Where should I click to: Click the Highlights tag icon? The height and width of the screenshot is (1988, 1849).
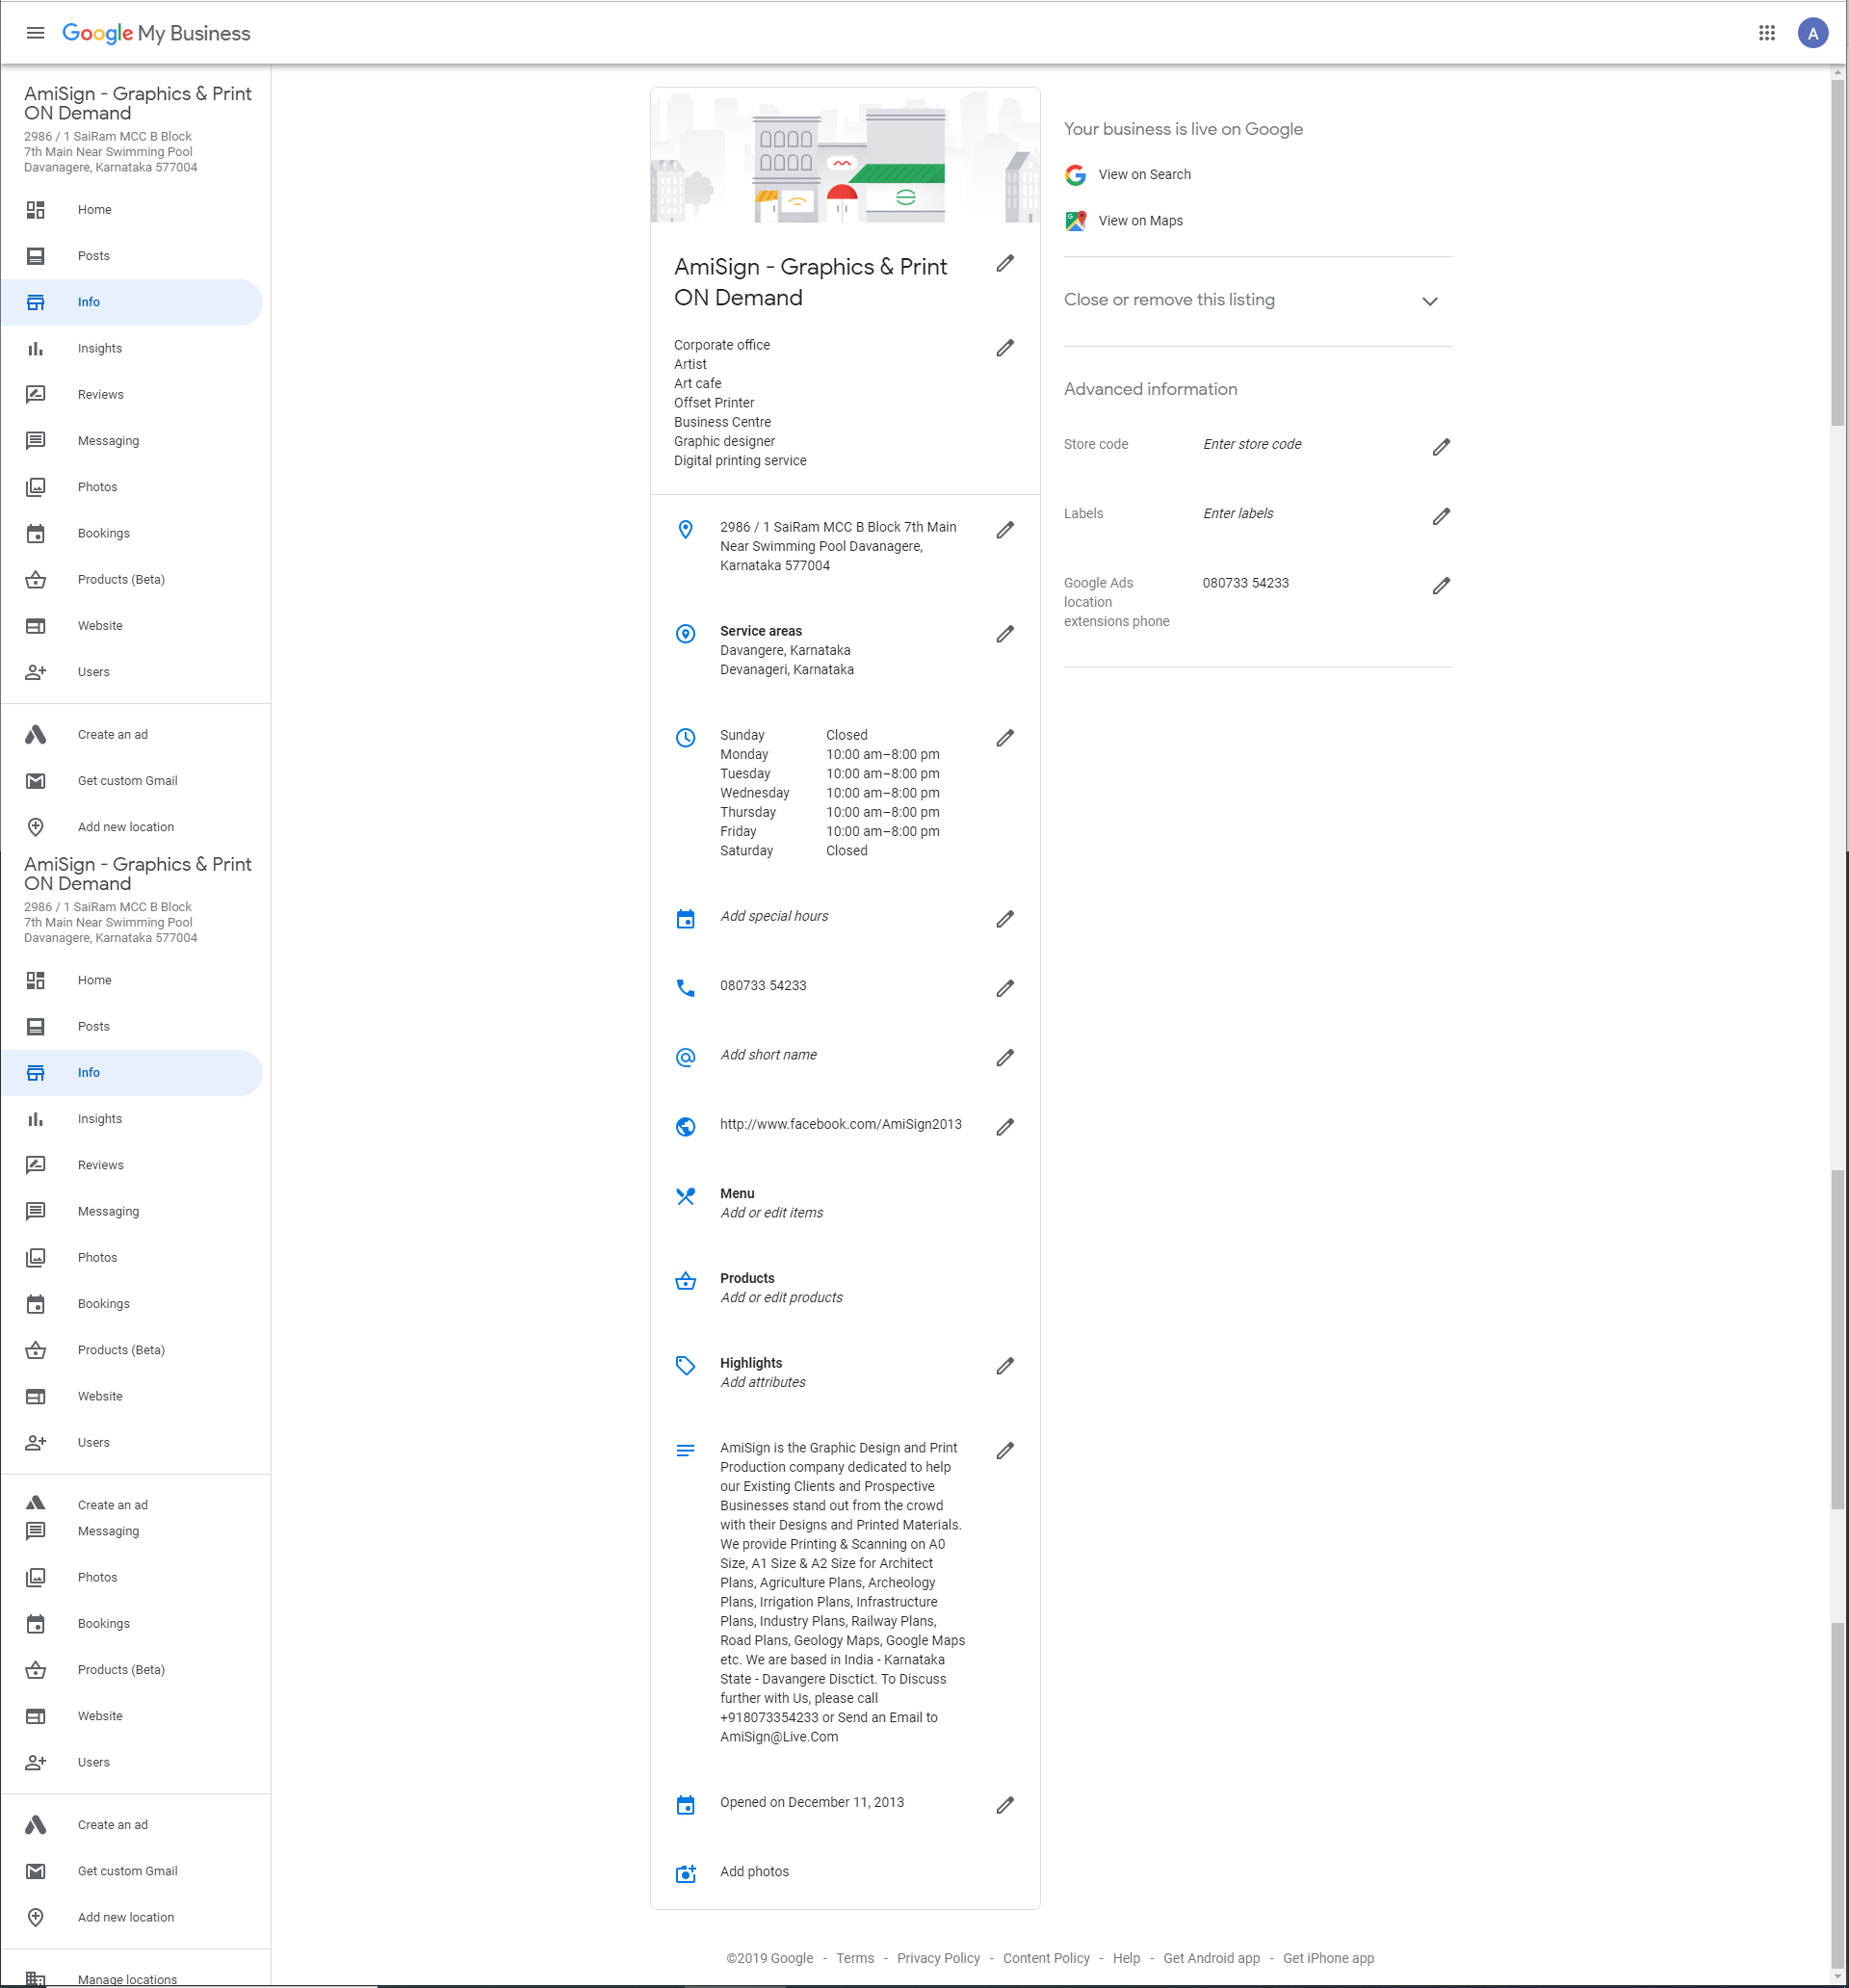[x=686, y=1366]
